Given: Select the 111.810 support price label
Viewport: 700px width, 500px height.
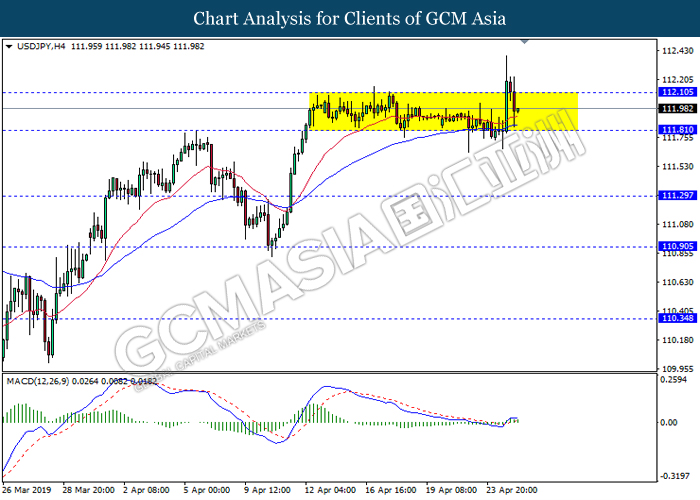Looking at the screenshot, I should click(x=678, y=130).
